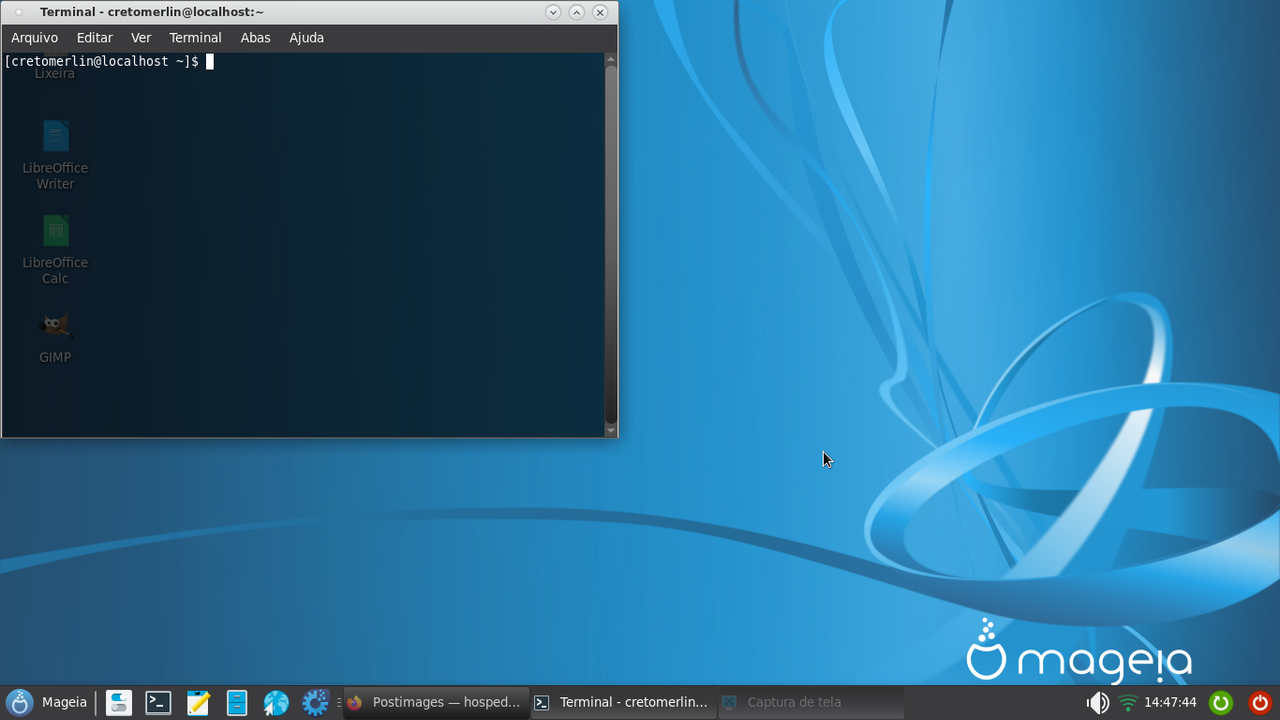
Task: Open the clock showing 14:47:44
Action: (1170, 703)
